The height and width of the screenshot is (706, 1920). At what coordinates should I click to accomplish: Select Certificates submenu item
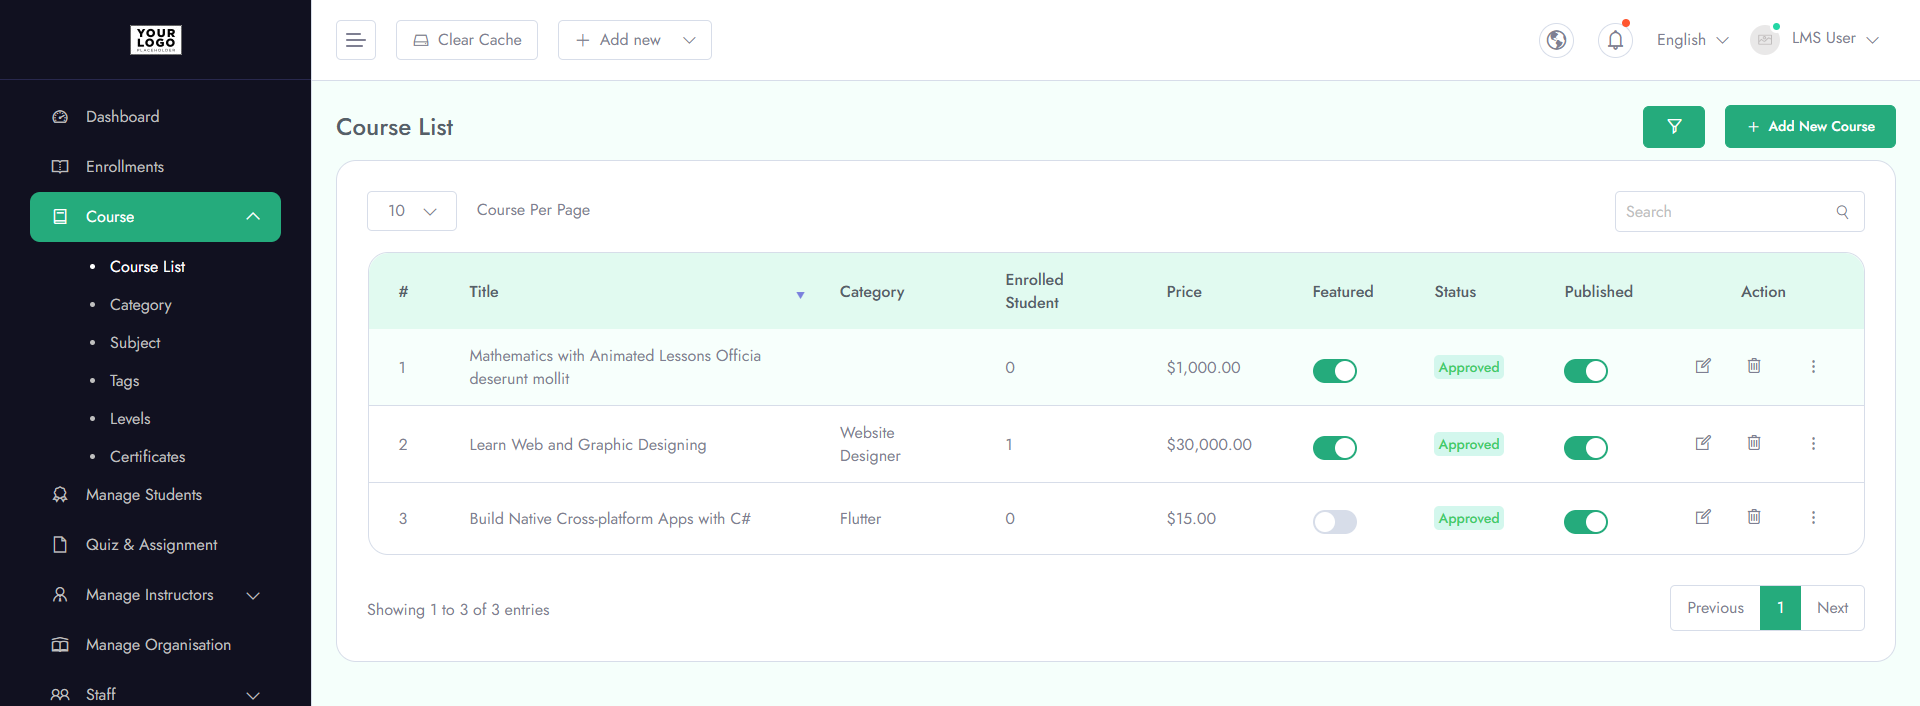coord(147,457)
